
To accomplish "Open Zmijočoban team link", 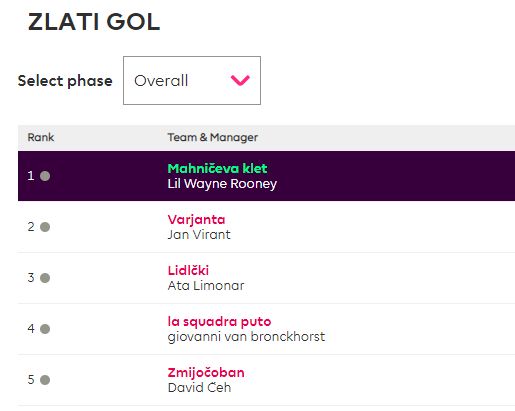I will [x=206, y=373].
